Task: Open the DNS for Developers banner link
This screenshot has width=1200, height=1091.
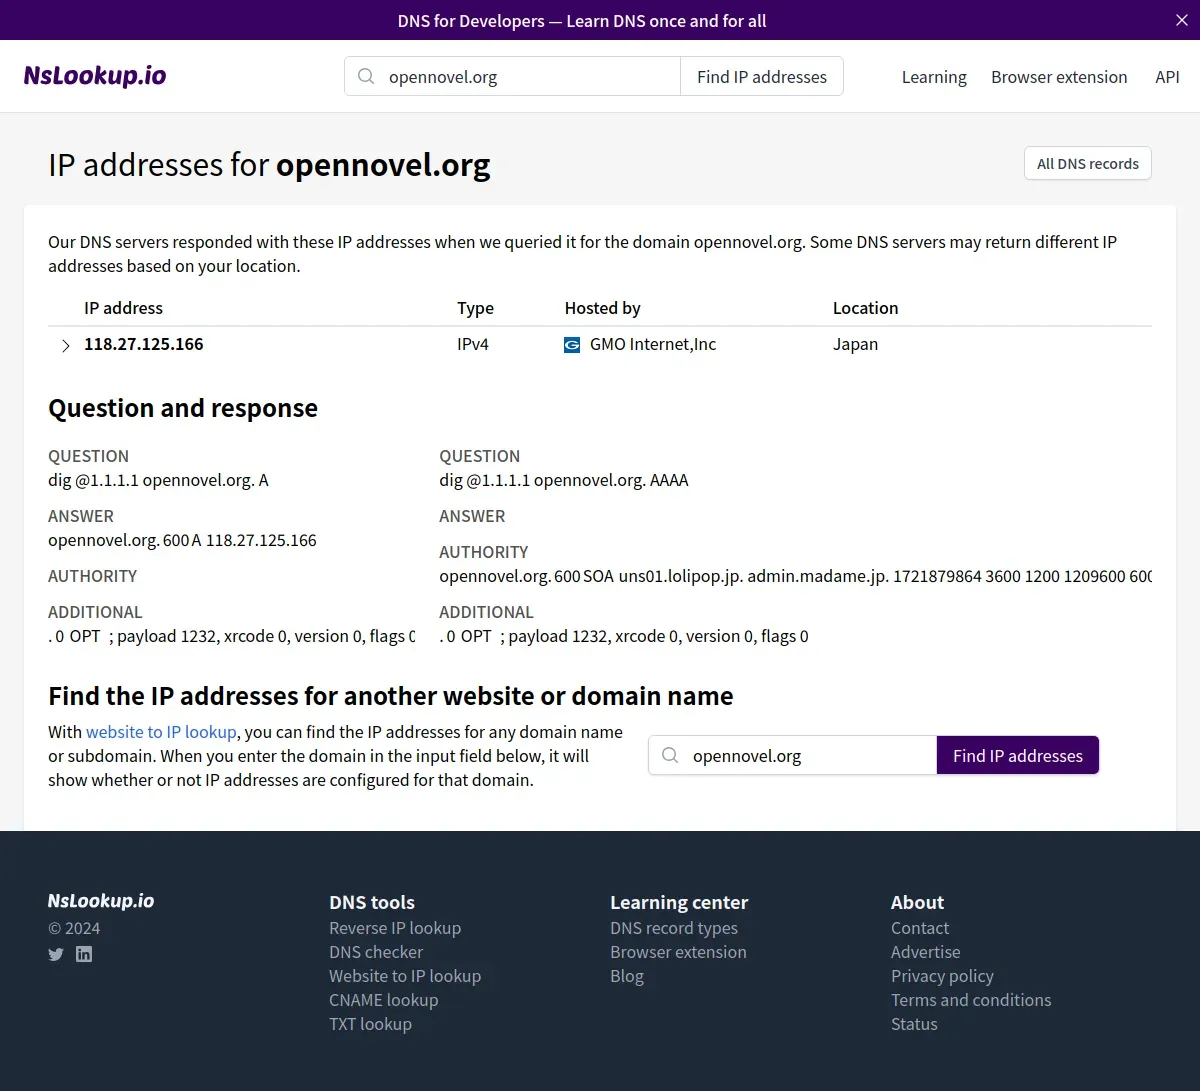Action: point(582,21)
